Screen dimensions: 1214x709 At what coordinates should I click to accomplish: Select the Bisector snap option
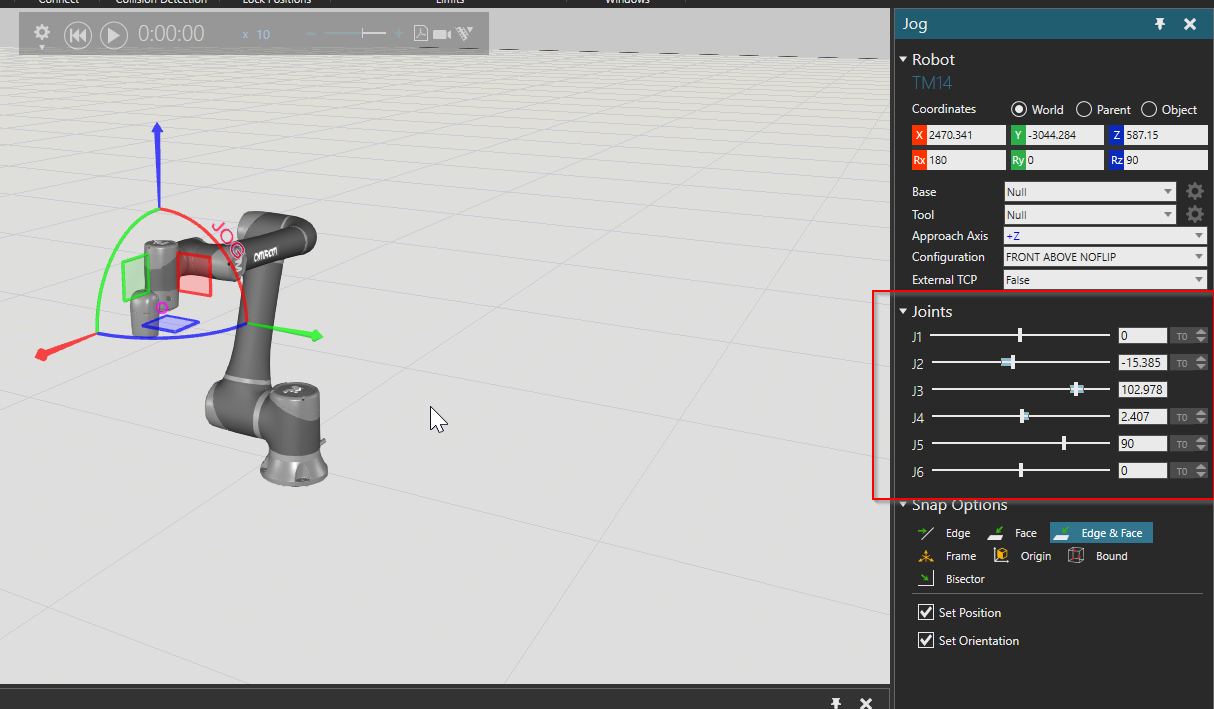pos(951,579)
